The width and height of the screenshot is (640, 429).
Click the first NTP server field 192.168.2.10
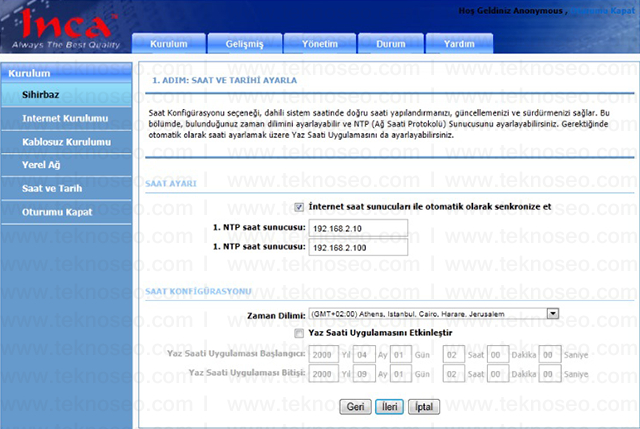(x=358, y=228)
